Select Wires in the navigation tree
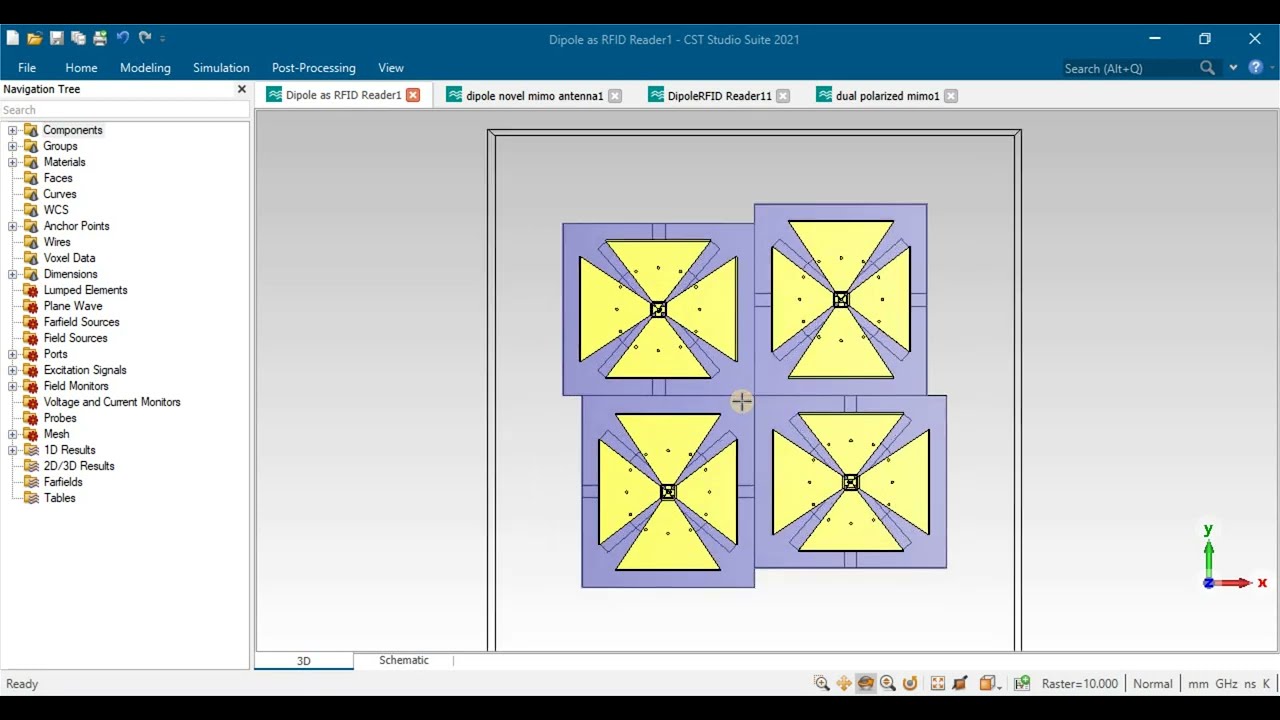This screenshot has width=1280, height=720. [x=57, y=242]
